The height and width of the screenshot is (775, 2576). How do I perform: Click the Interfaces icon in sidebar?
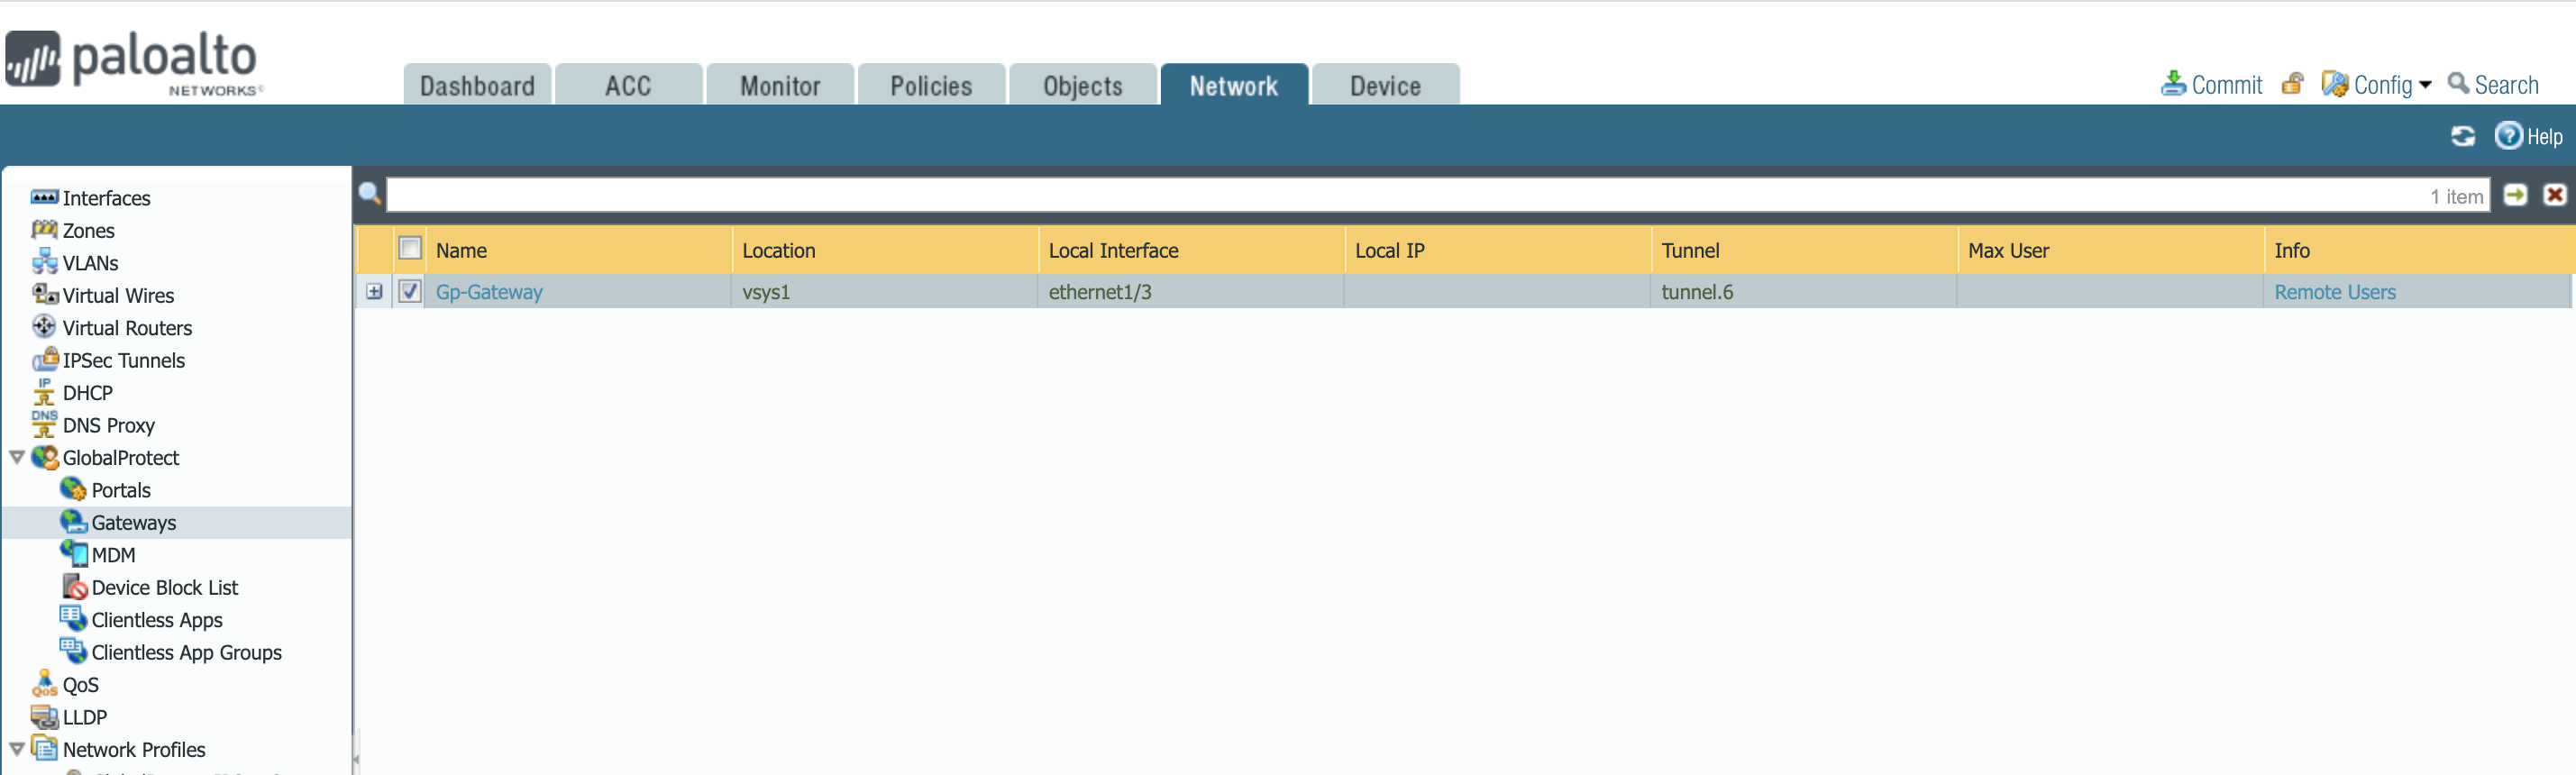point(44,197)
